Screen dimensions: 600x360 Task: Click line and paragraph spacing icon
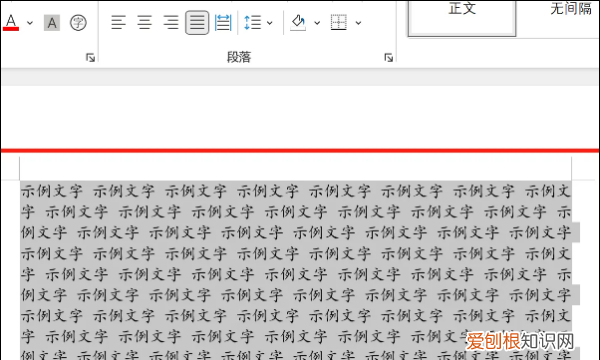(253, 23)
